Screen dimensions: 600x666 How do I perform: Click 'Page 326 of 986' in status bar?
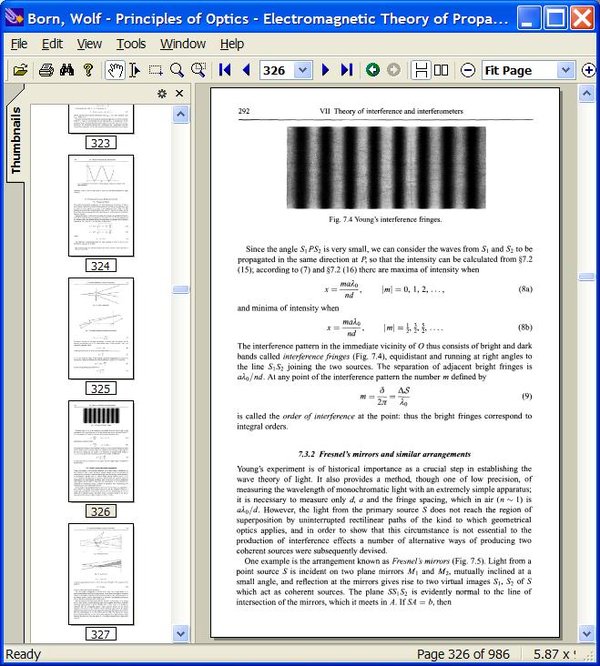point(463,654)
